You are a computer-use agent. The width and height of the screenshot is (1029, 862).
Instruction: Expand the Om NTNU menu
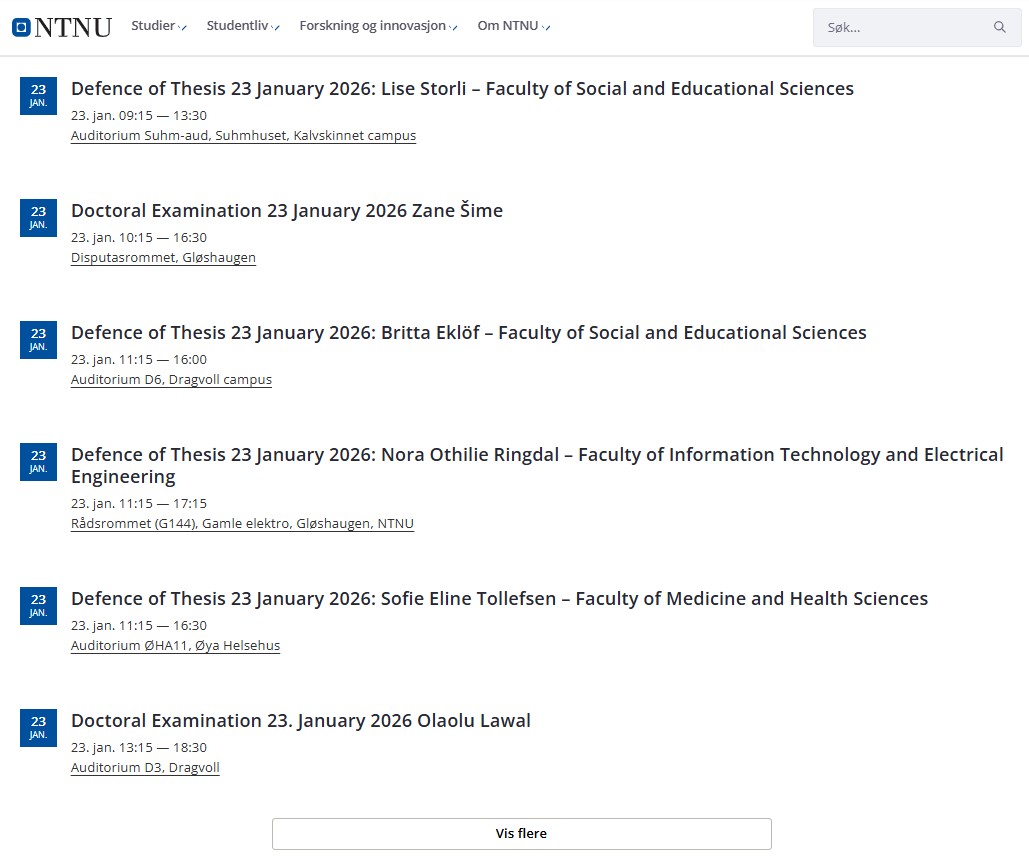514,26
